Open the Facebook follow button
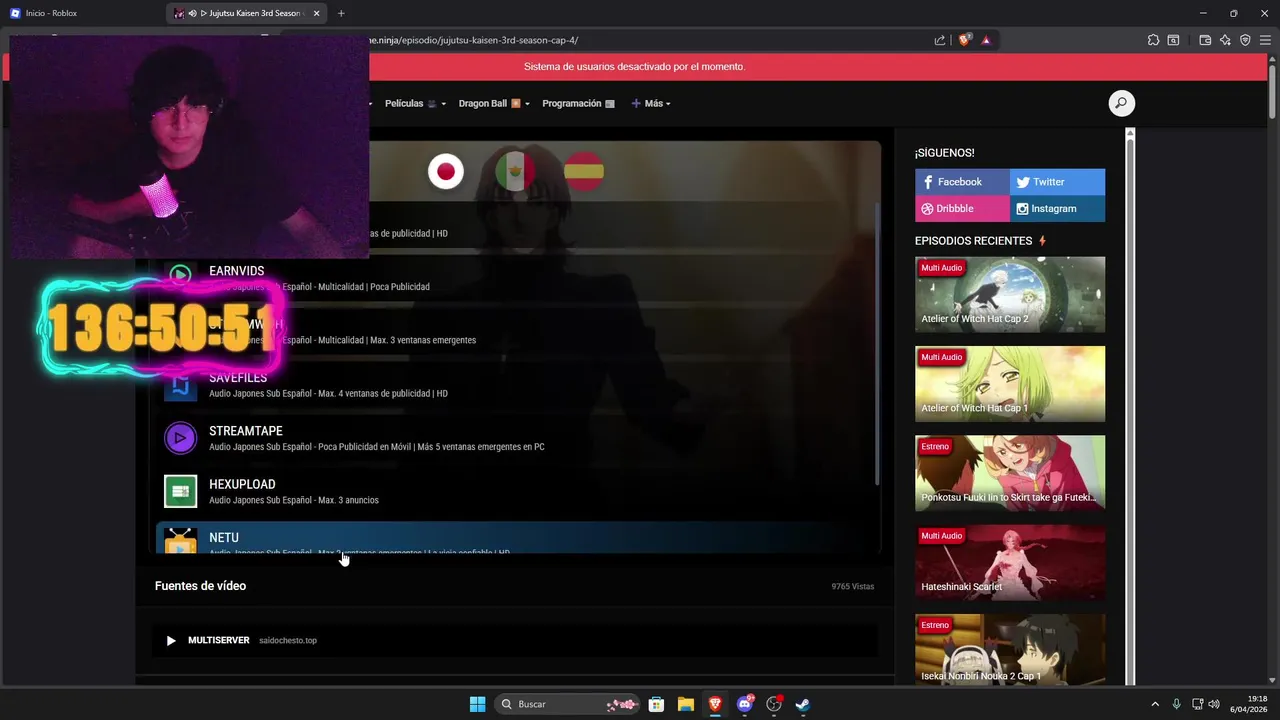This screenshot has height=720, width=1280. [962, 182]
